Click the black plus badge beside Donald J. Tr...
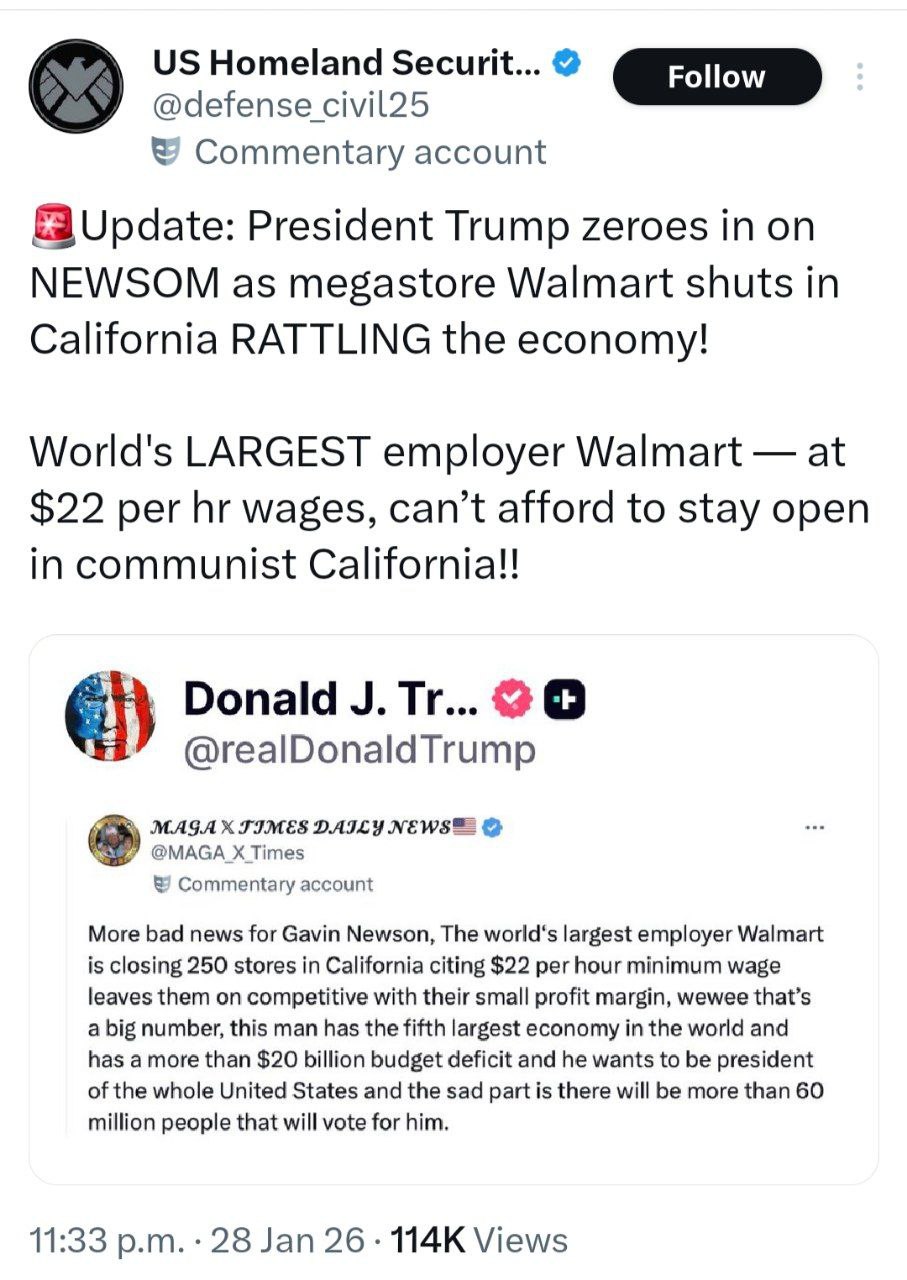907x1280 pixels. [x=564, y=703]
